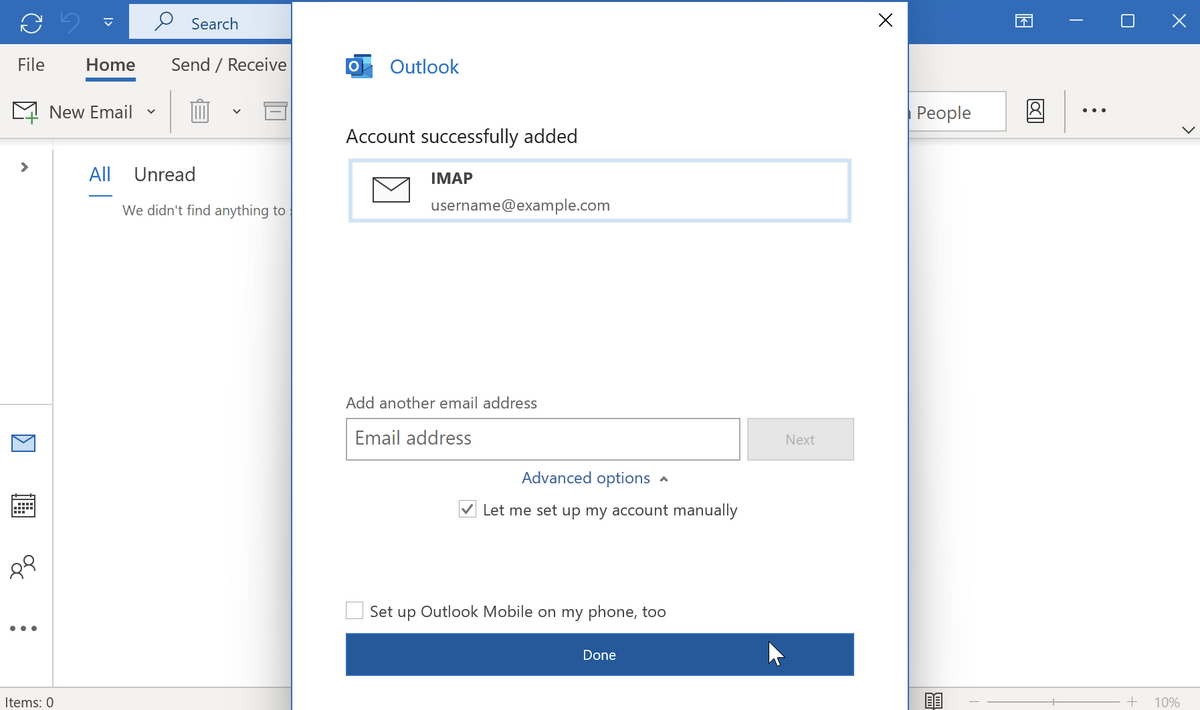
Task: Open the Address Book icon
Action: coord(1035,111)
